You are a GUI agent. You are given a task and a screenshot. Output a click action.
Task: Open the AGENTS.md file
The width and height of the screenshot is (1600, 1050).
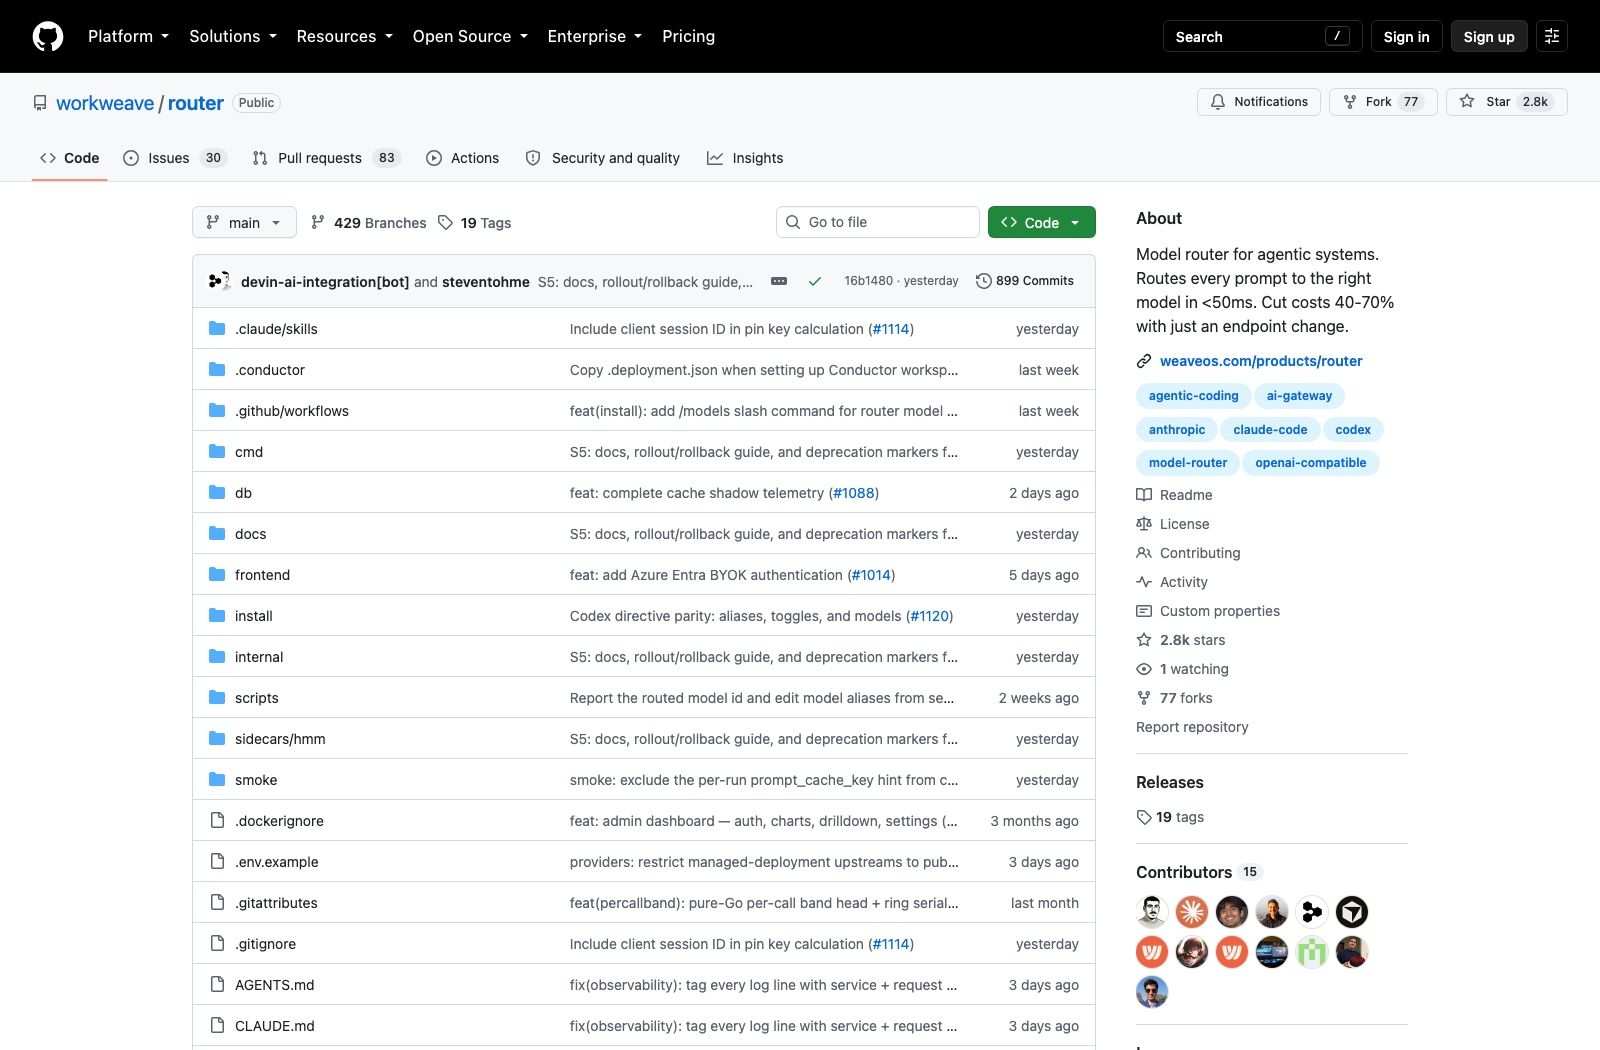tap(274, 985)
